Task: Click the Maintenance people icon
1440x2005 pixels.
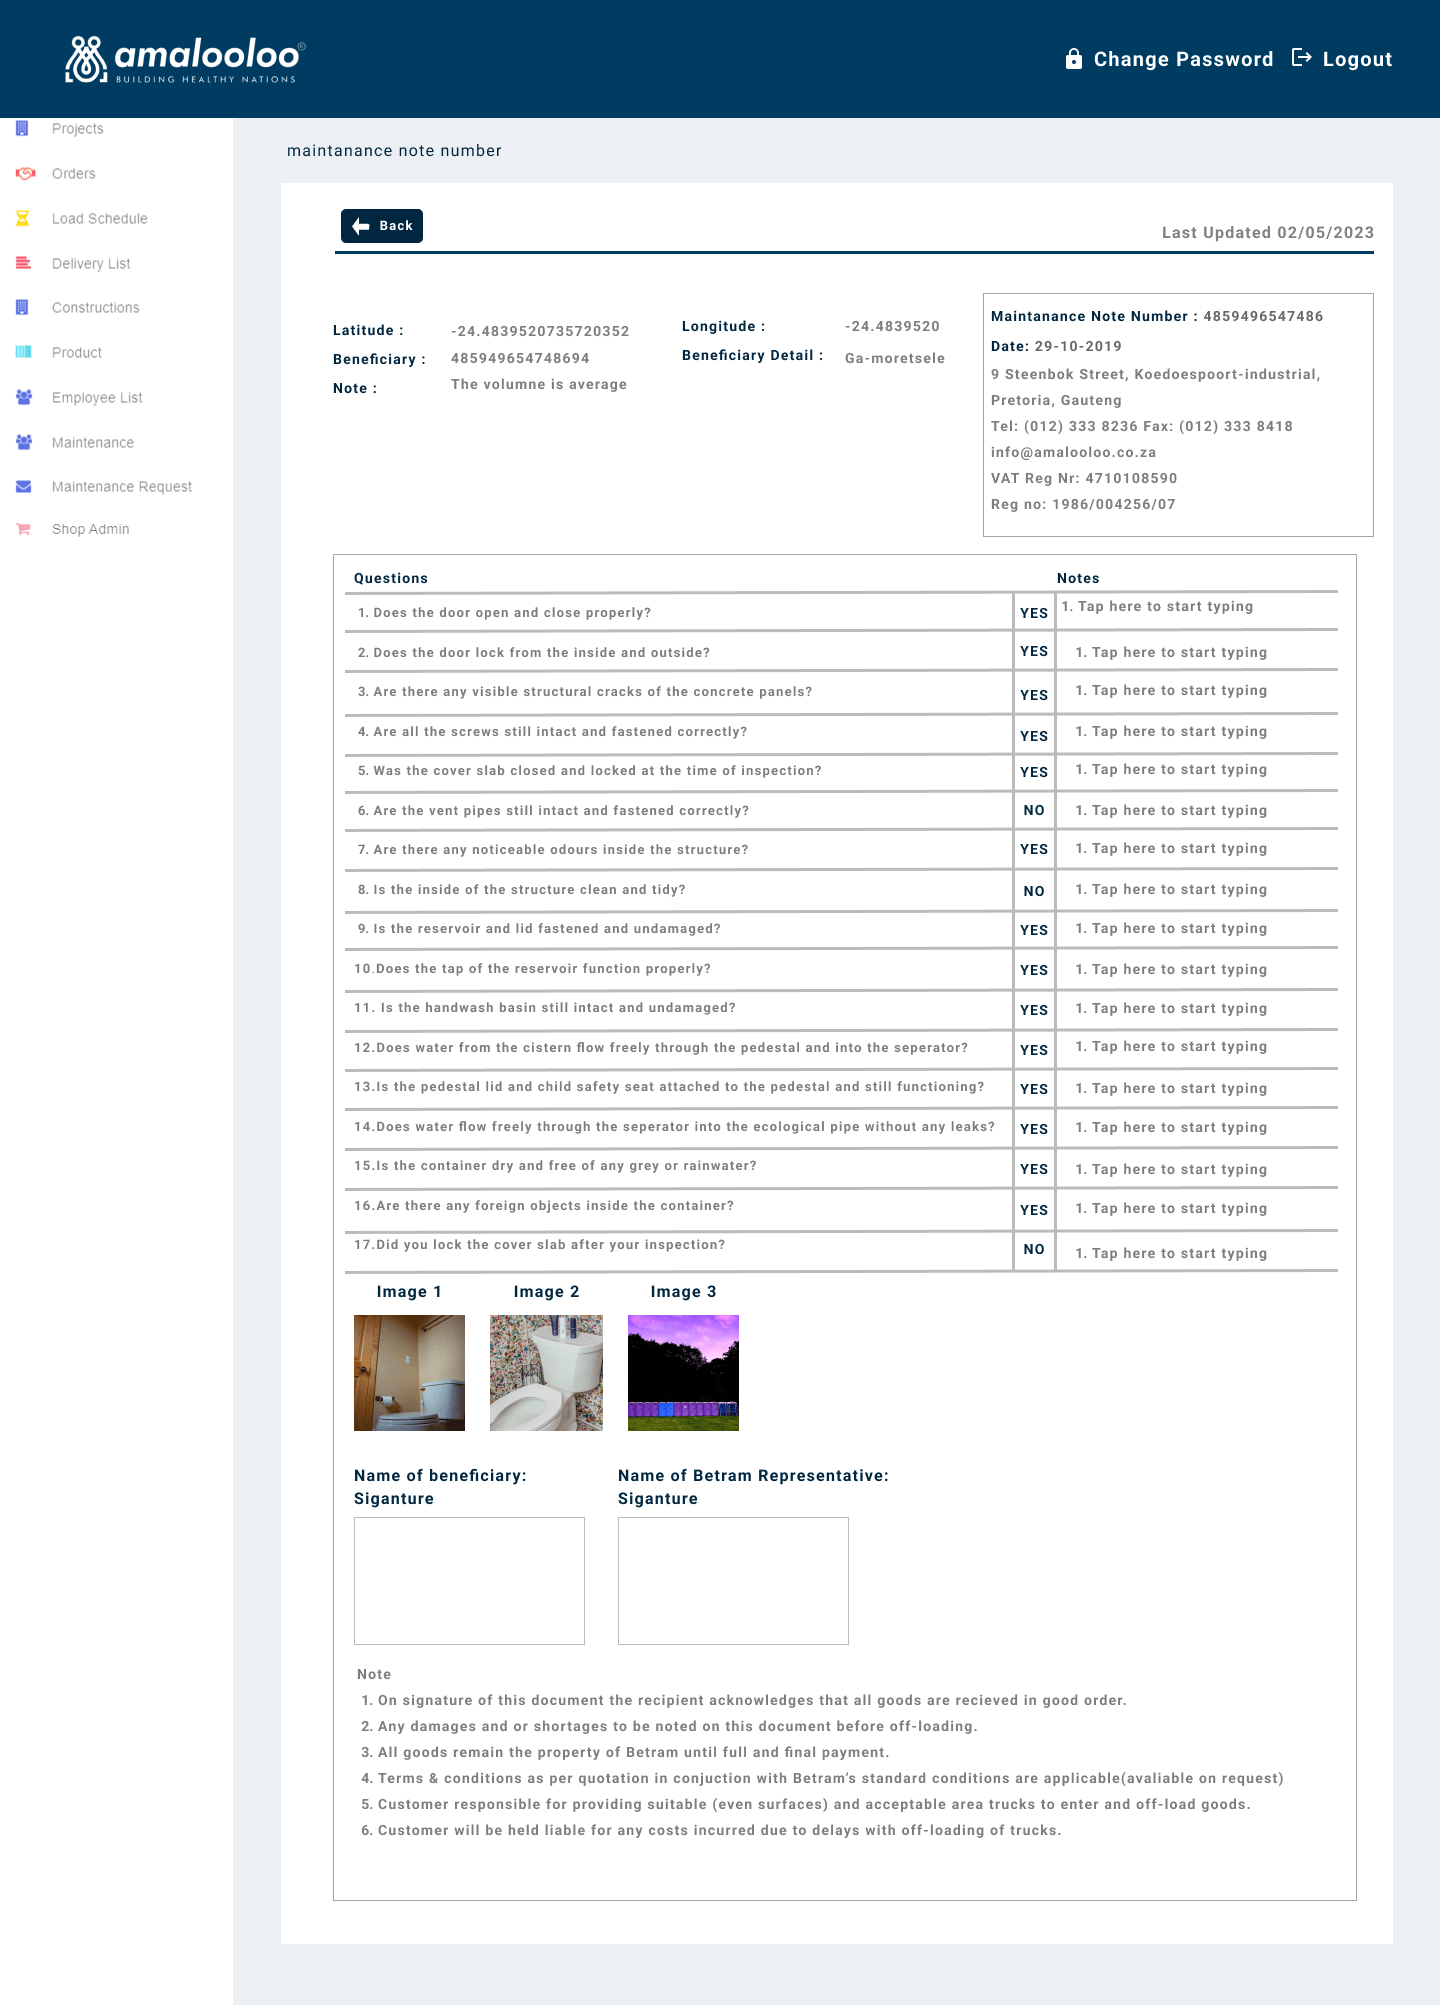Action: click(x=24, y=442)
